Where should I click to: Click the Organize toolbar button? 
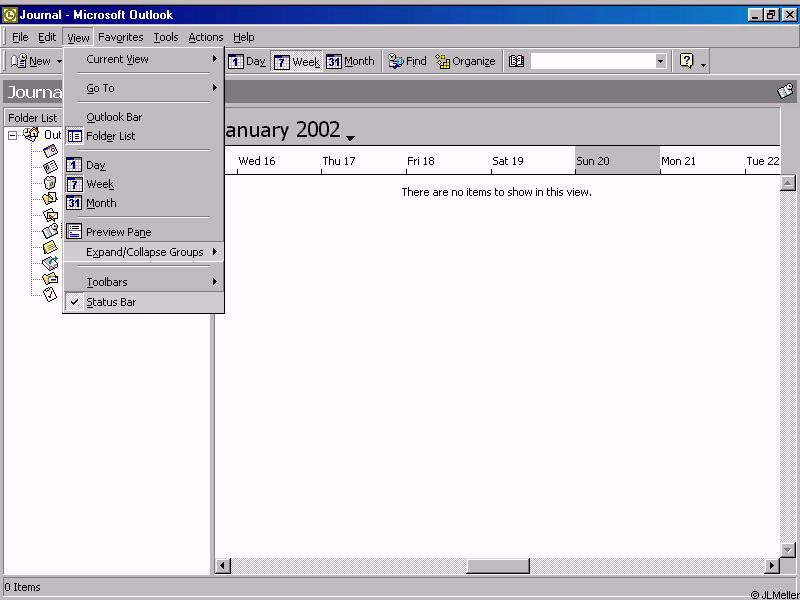click(465, 61)
